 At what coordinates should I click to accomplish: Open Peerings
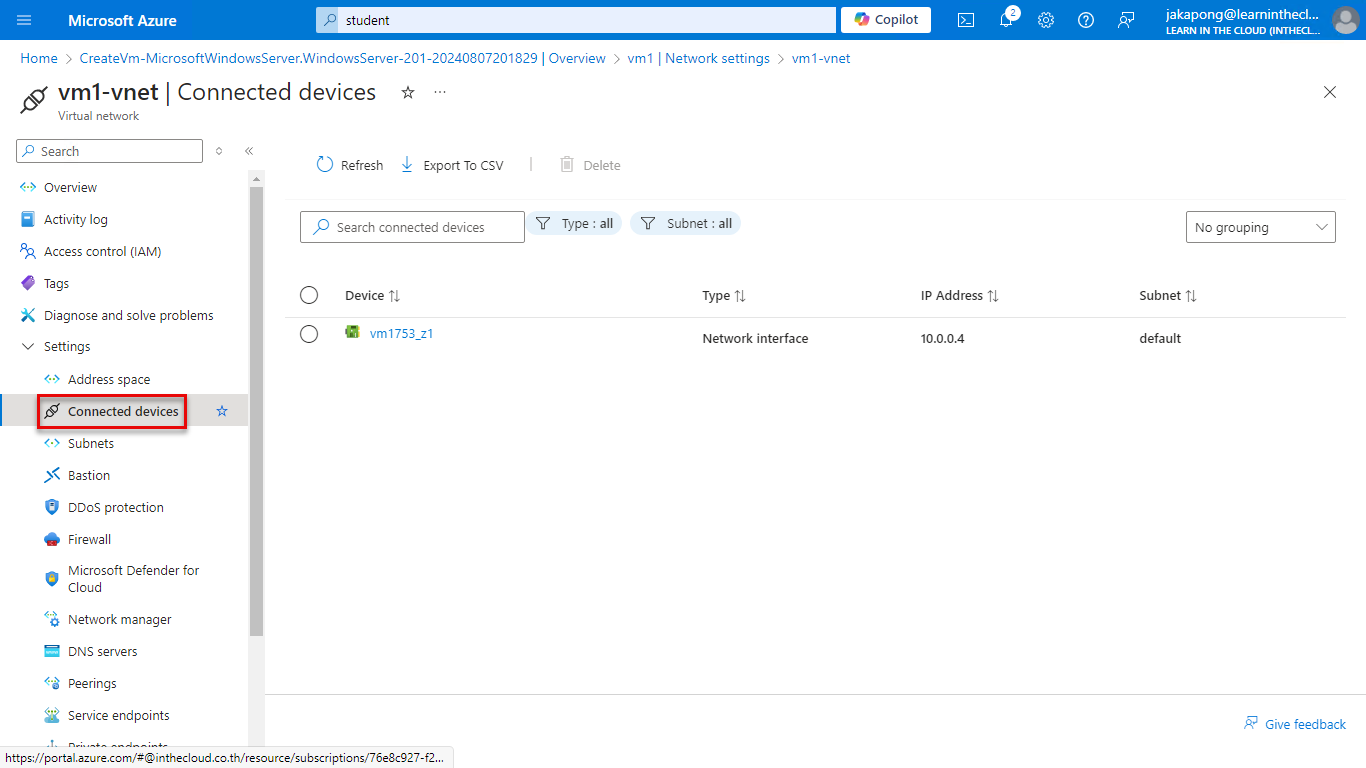(x=92, y=683)
